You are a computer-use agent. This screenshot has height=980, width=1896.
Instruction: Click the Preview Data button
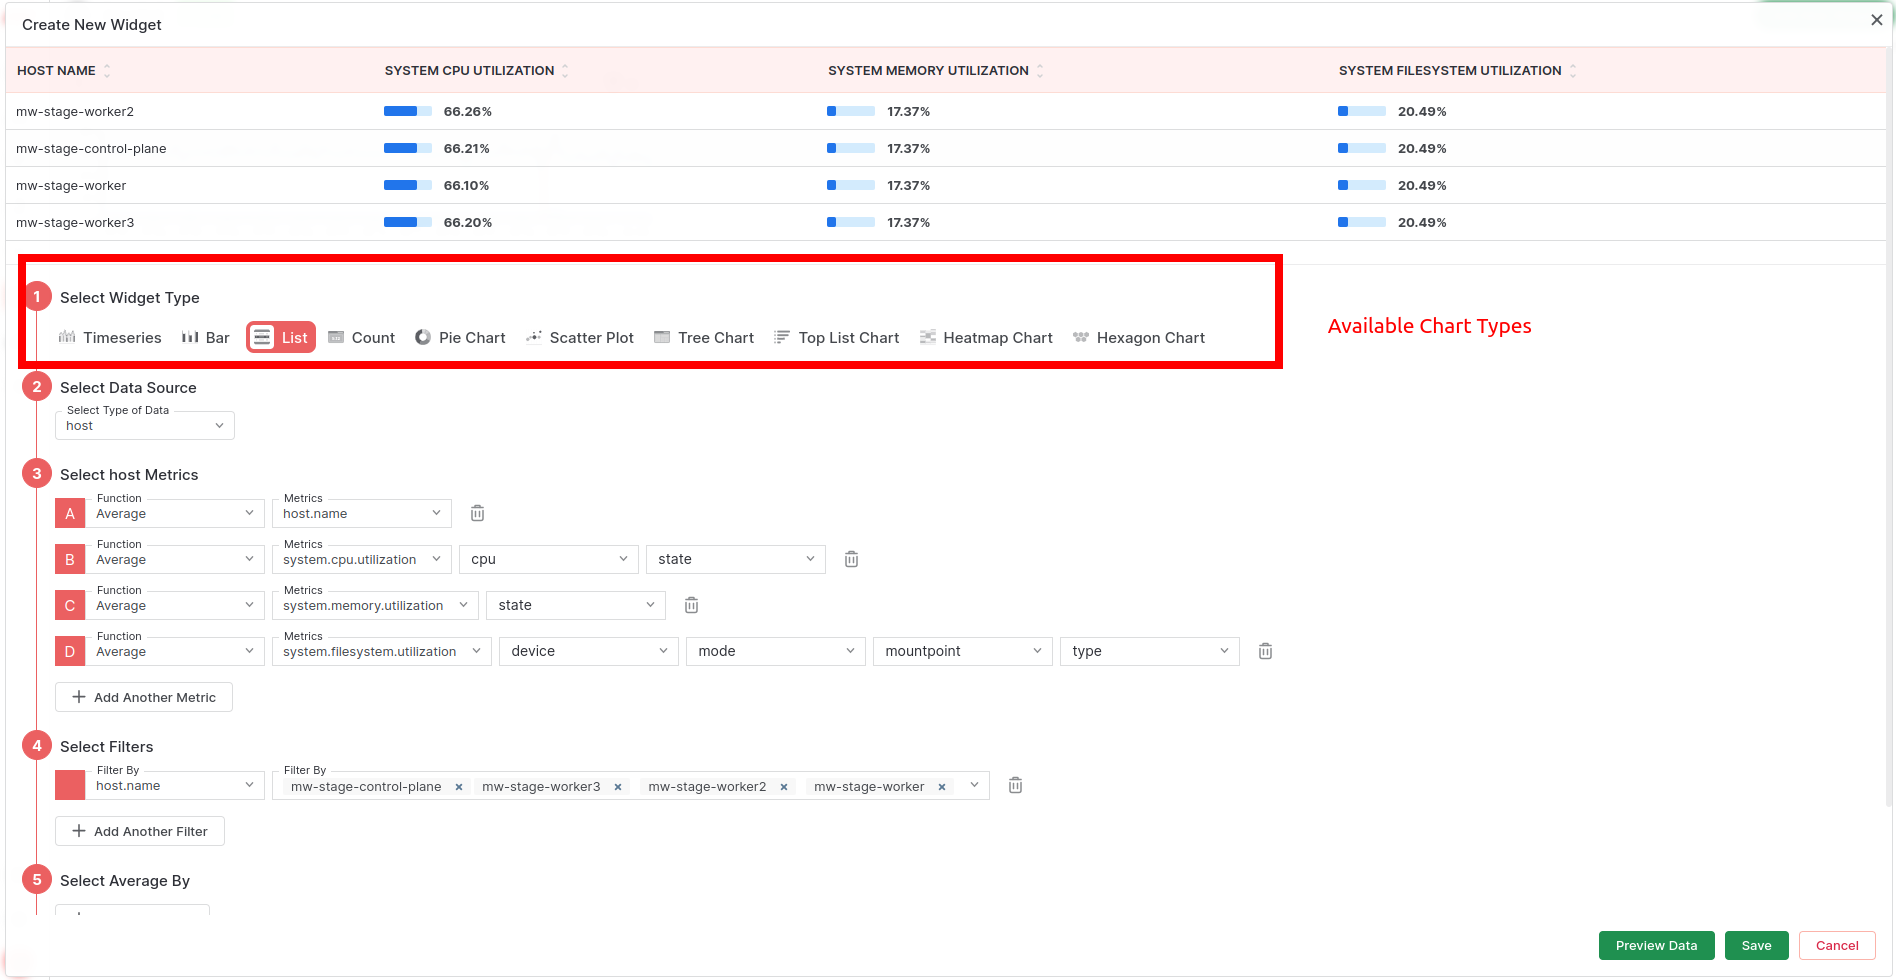coord(1656,946)
